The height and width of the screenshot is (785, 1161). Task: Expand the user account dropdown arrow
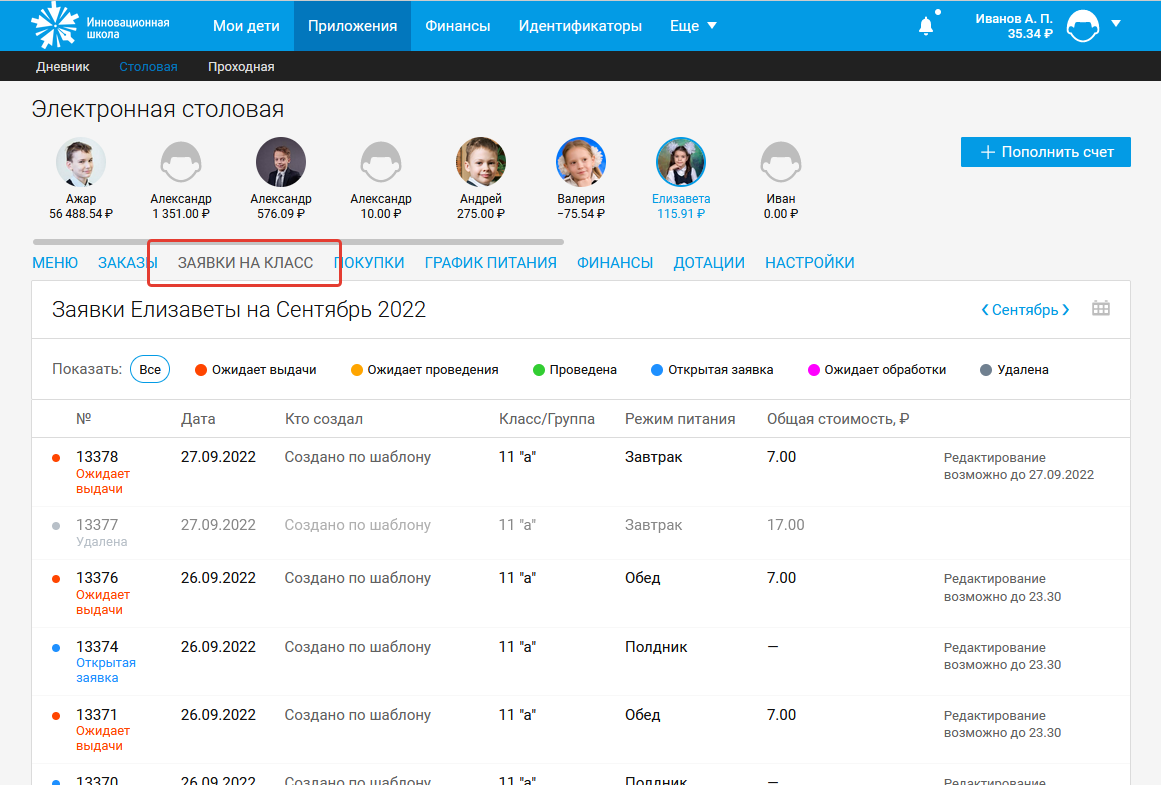coord(1116,24)
